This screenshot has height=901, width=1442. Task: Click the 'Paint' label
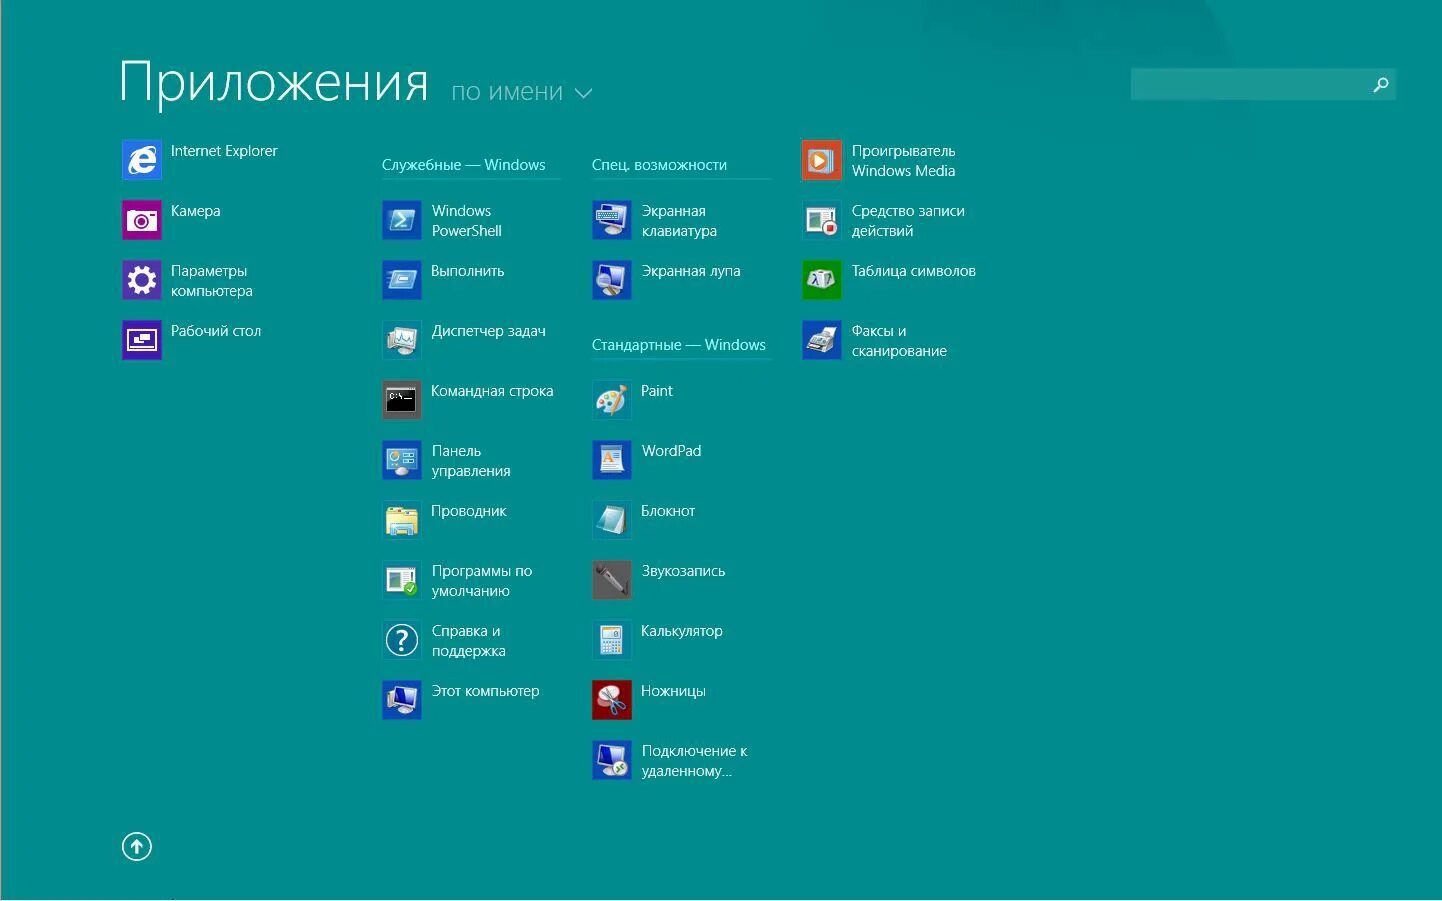pyautogui.click(x=657, y=391)
